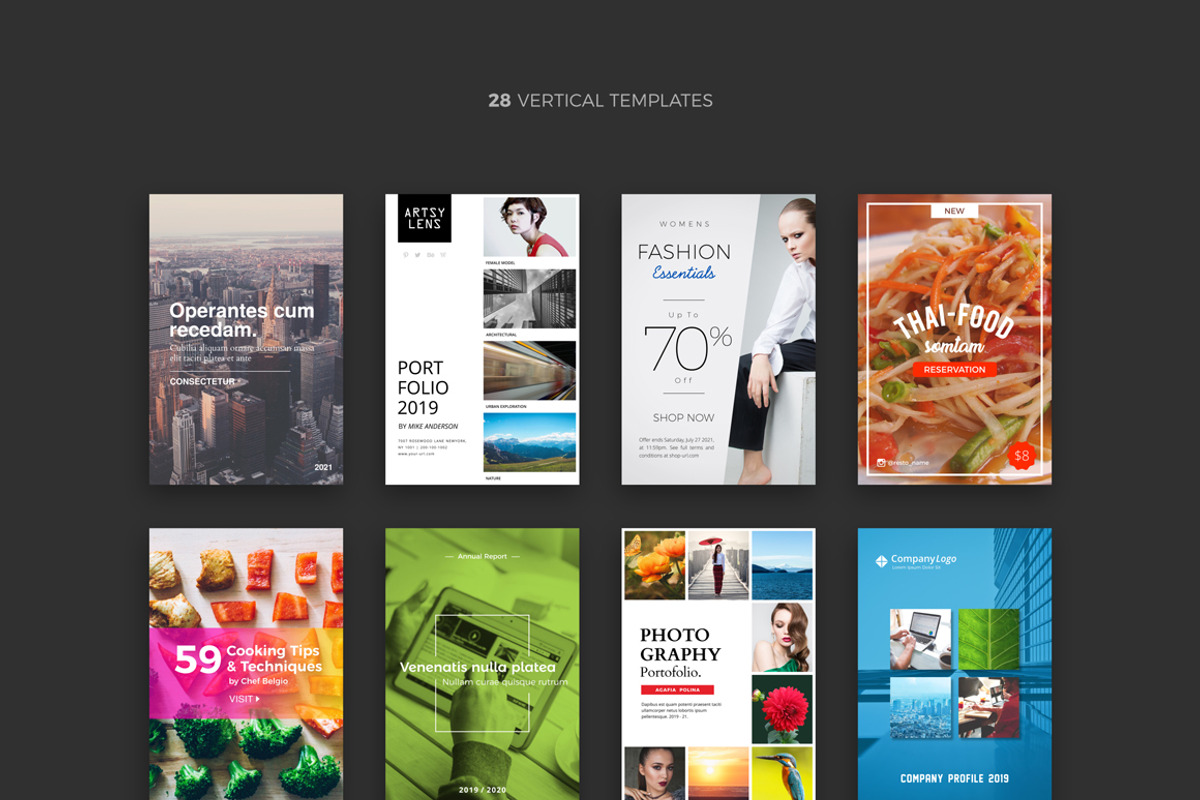1200x800 pixels.
Task: Select the Female Model portrait photo
Action: pyautogui.click(x=529, y=227)
